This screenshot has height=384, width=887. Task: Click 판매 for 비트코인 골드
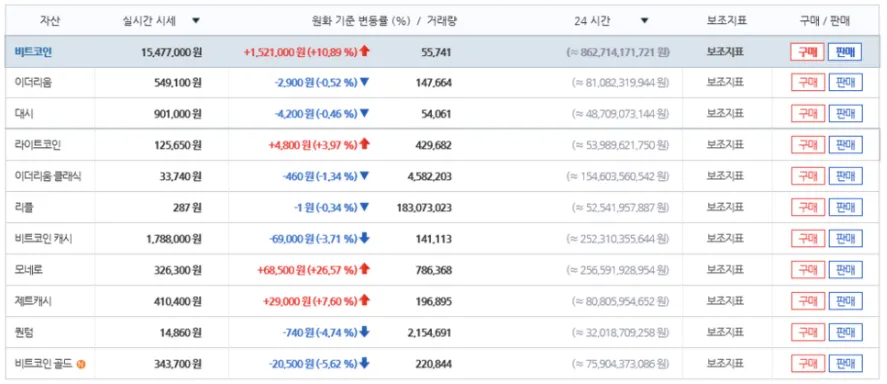[x=845, y=364]
